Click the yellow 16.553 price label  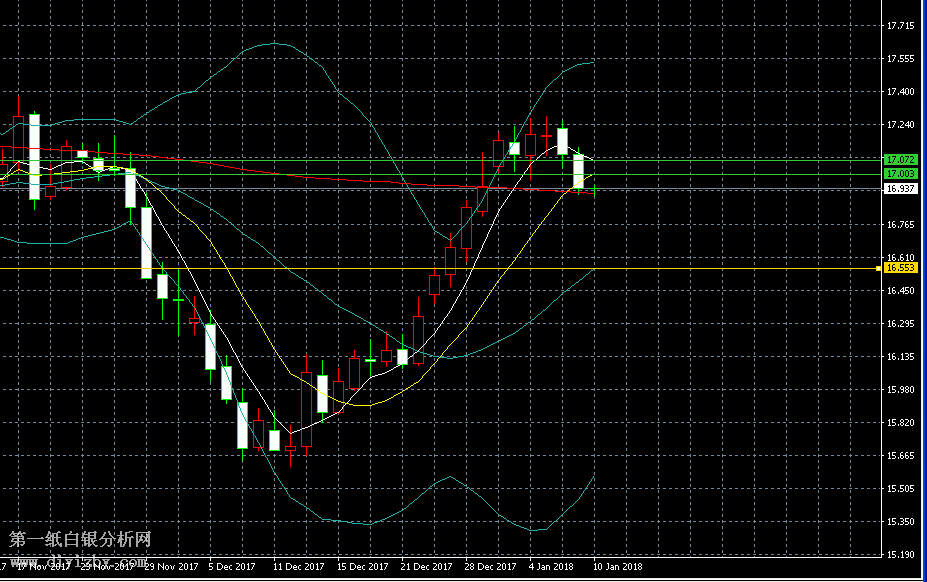coord(900,268)
